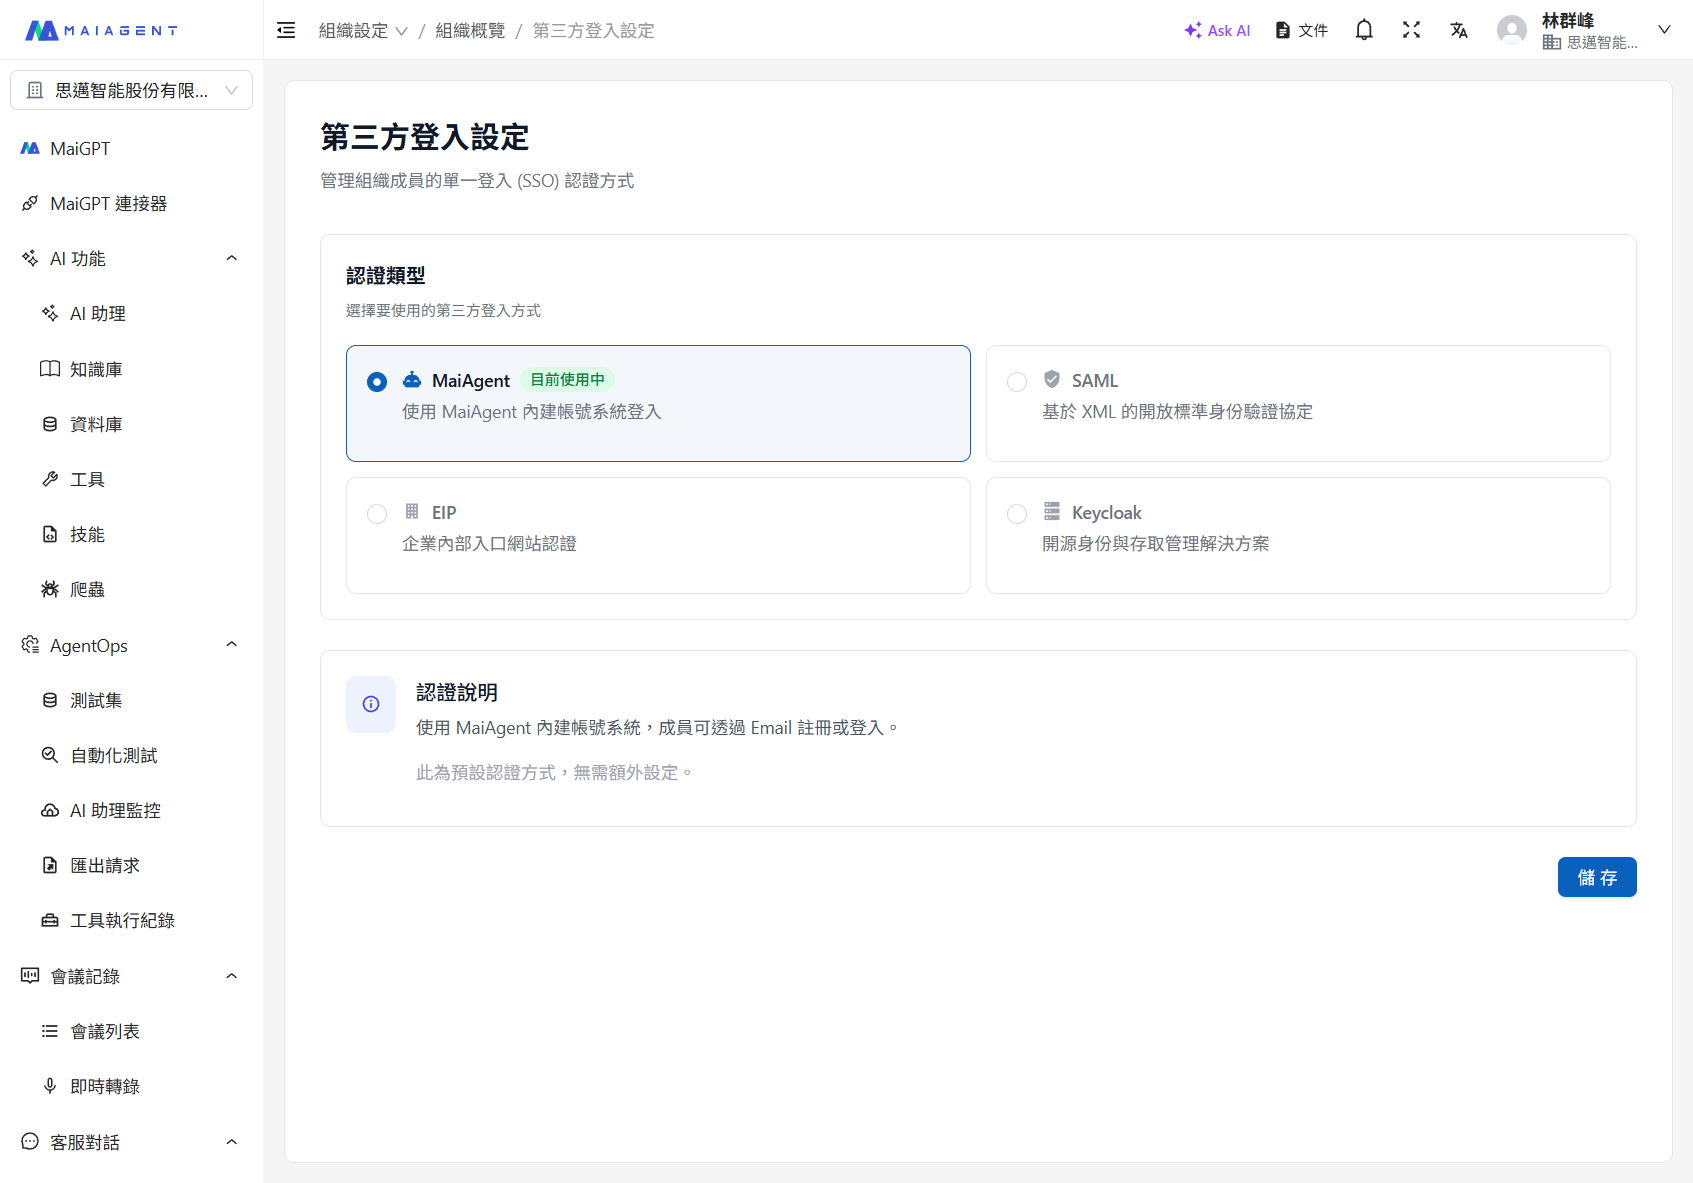Open the 爬蟲 crawler section
This screenshot has width=1693, height=1183.
(86, 589)
